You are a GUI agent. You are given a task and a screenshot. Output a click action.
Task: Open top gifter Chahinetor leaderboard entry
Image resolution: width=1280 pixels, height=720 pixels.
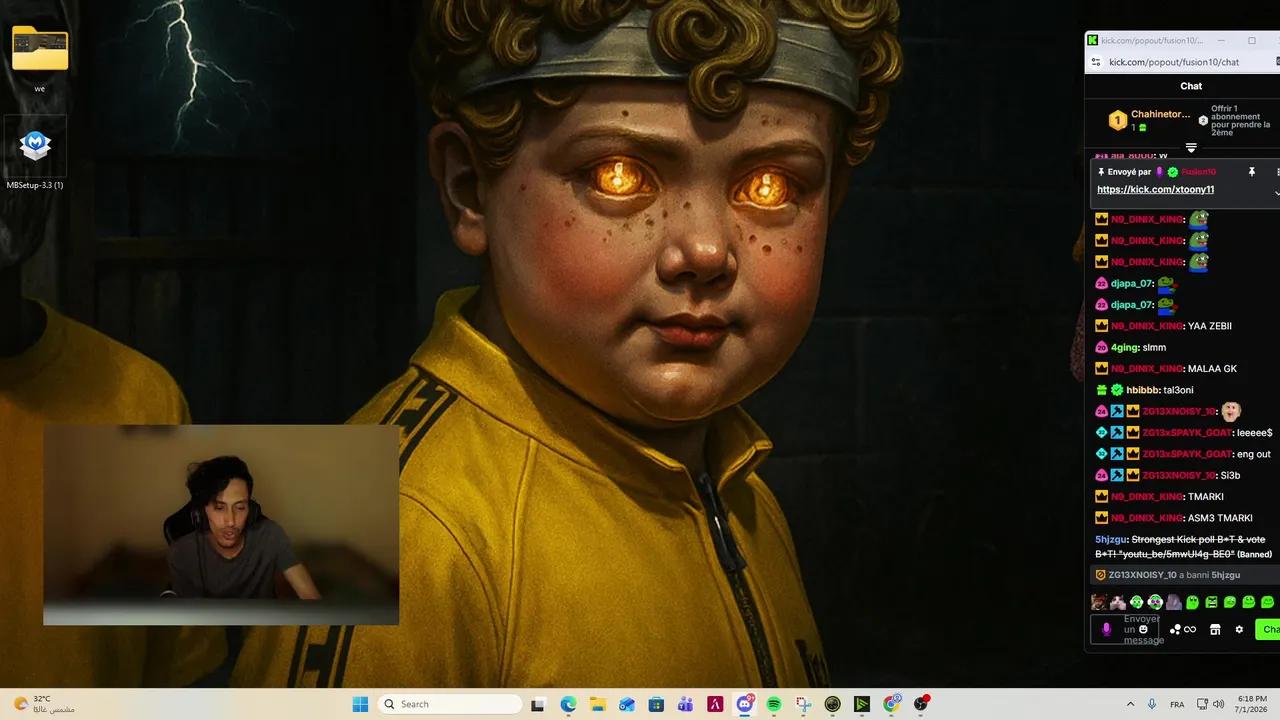(x=1150, y=120)
